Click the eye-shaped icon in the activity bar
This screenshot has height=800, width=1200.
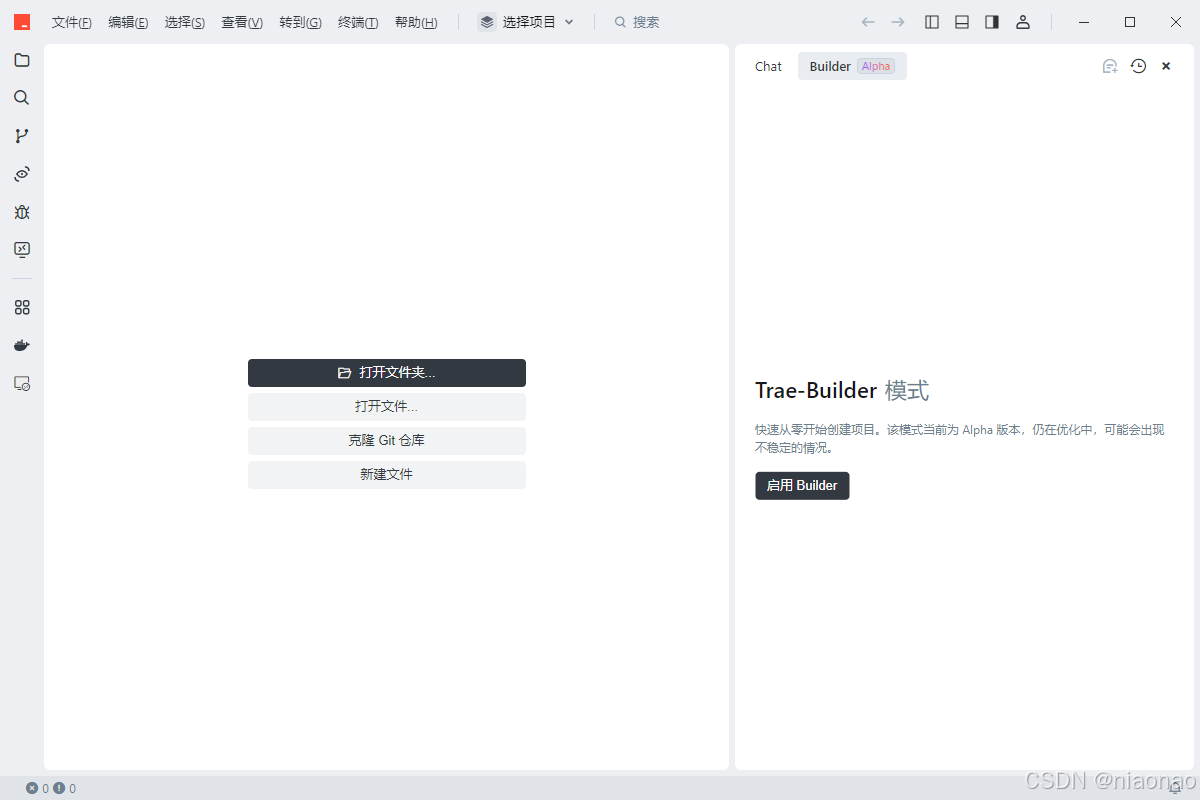point(22,174)
